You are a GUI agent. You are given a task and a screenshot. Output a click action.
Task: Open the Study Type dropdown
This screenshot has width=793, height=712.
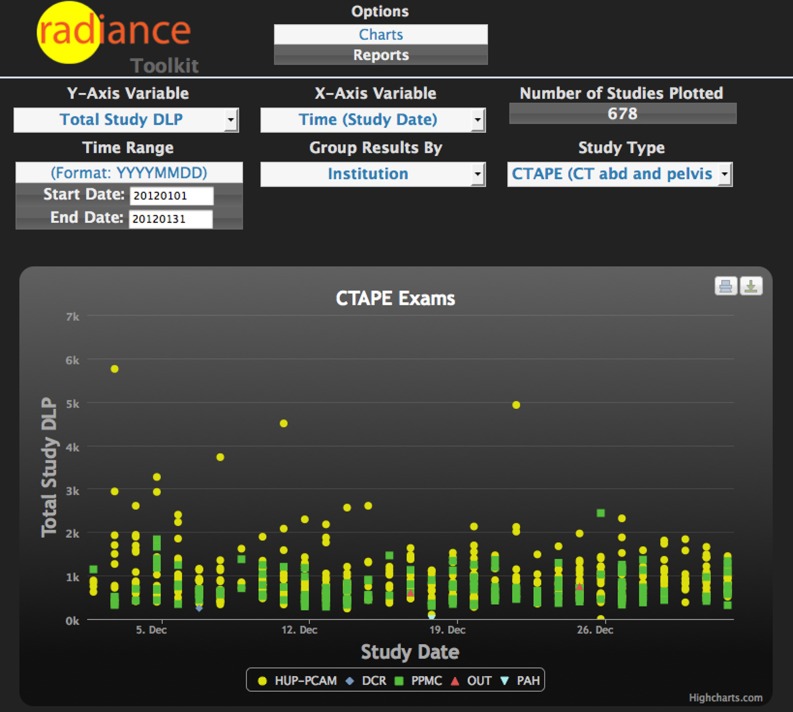pyautogui.click(x=619, y=174)
